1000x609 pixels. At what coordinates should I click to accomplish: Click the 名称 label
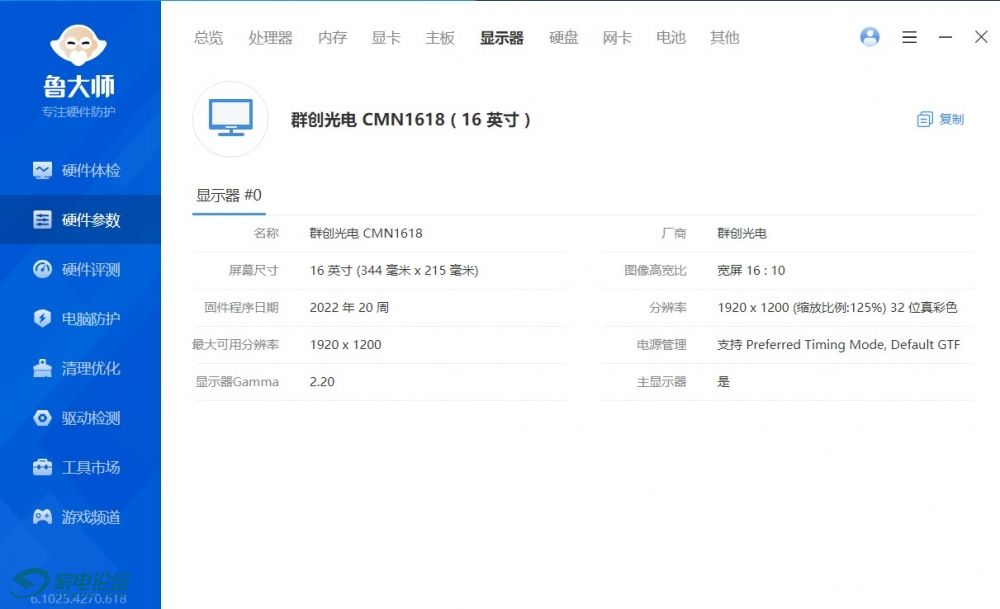(266, 233)
